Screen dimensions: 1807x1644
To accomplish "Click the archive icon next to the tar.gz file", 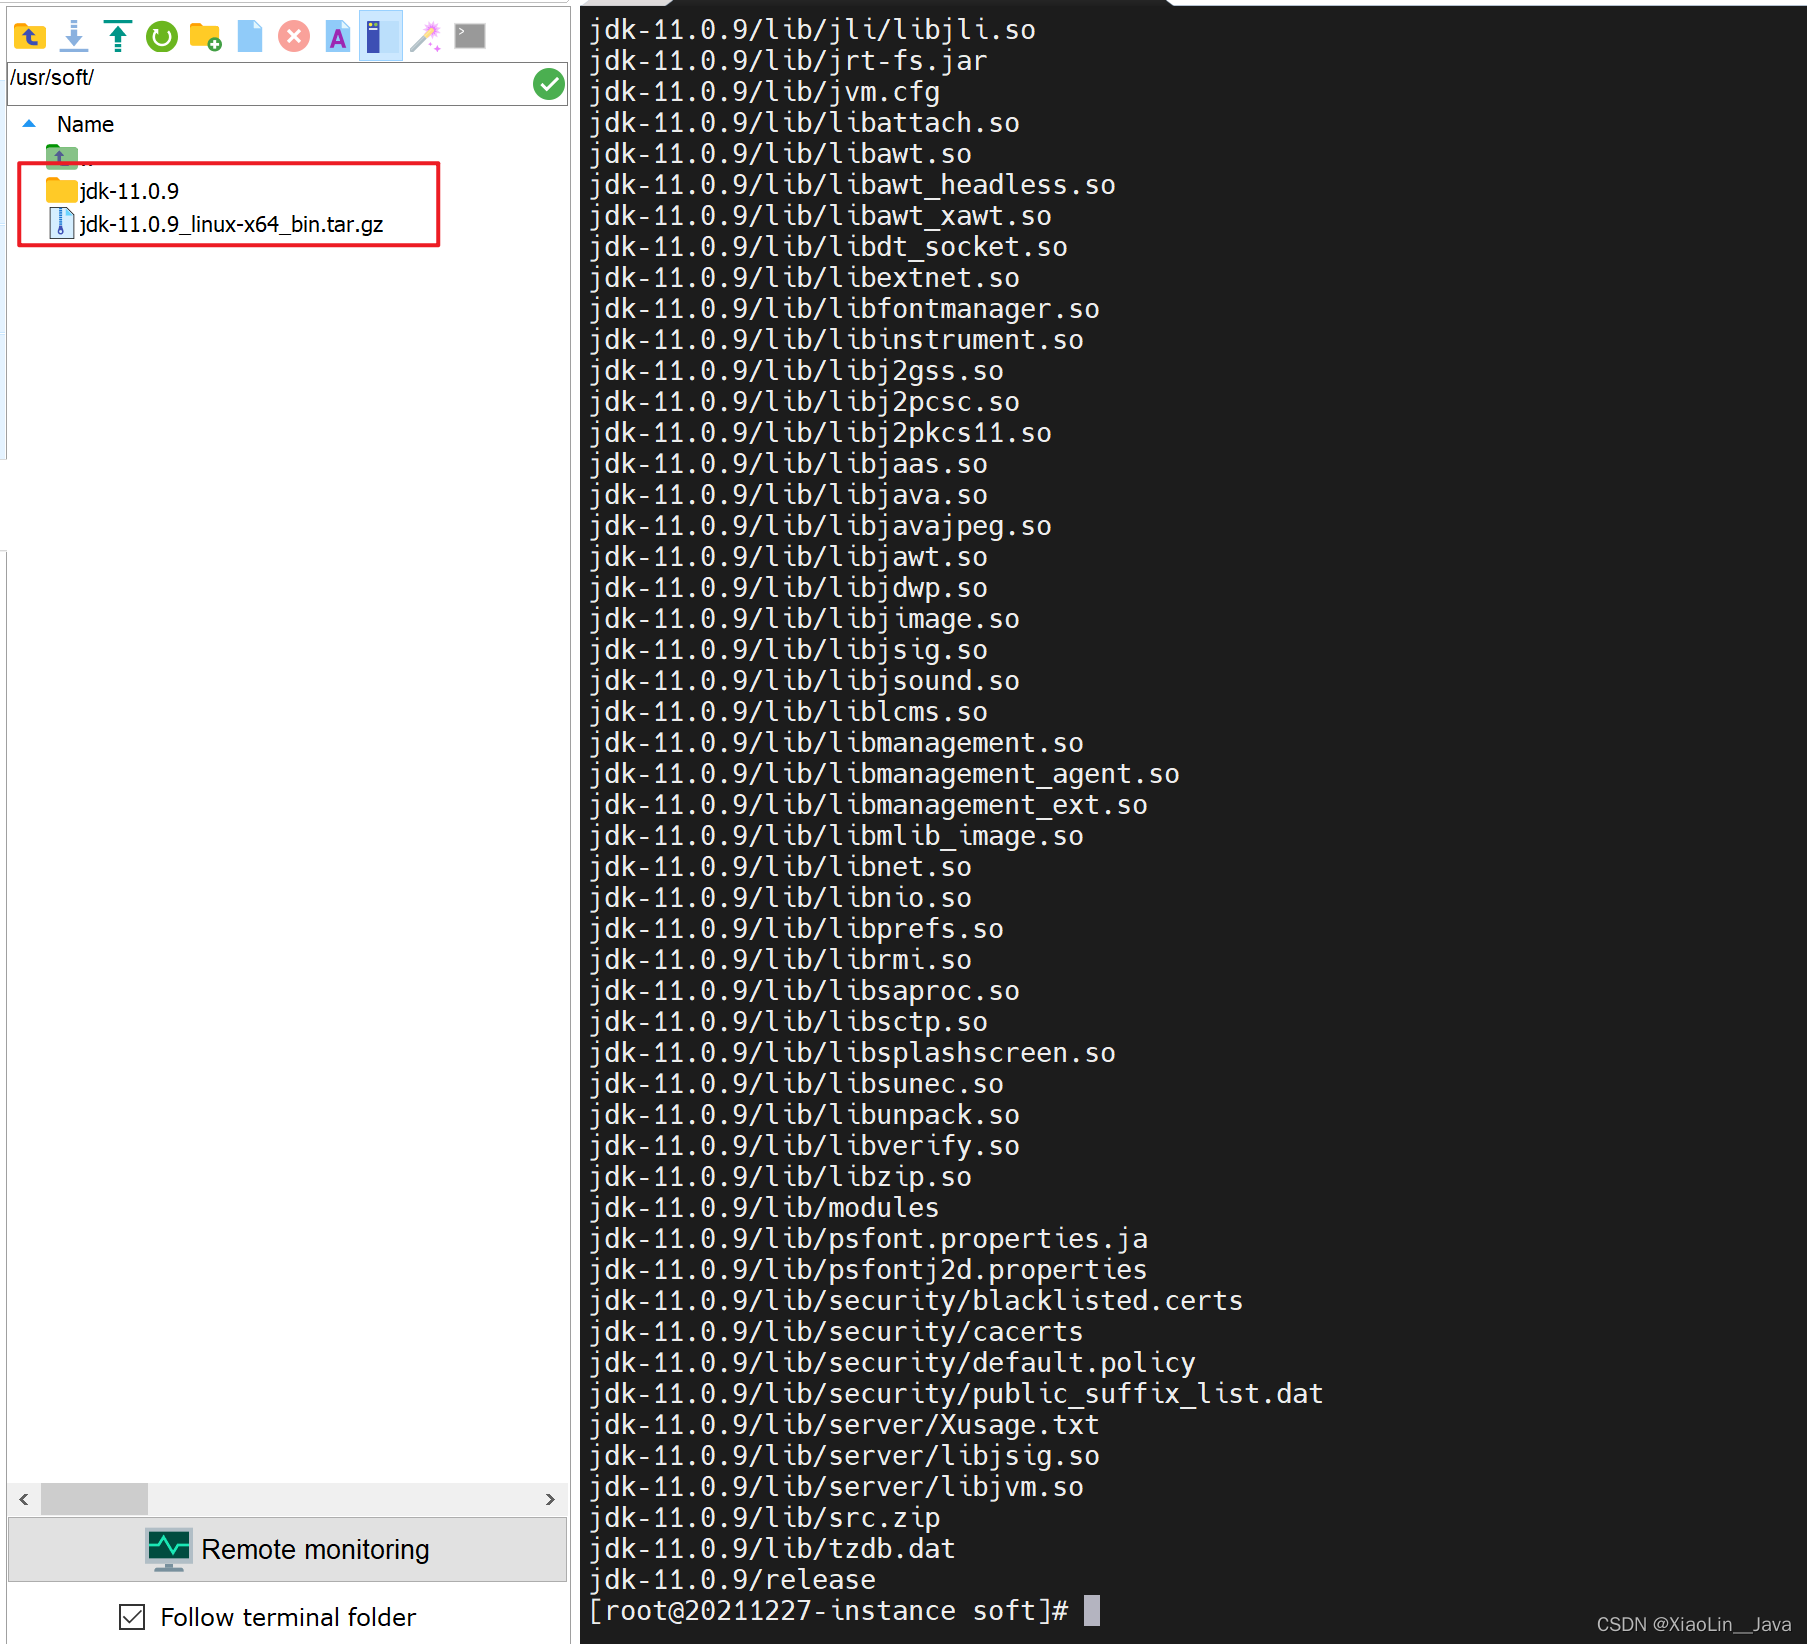I will (x=62, y=223).
